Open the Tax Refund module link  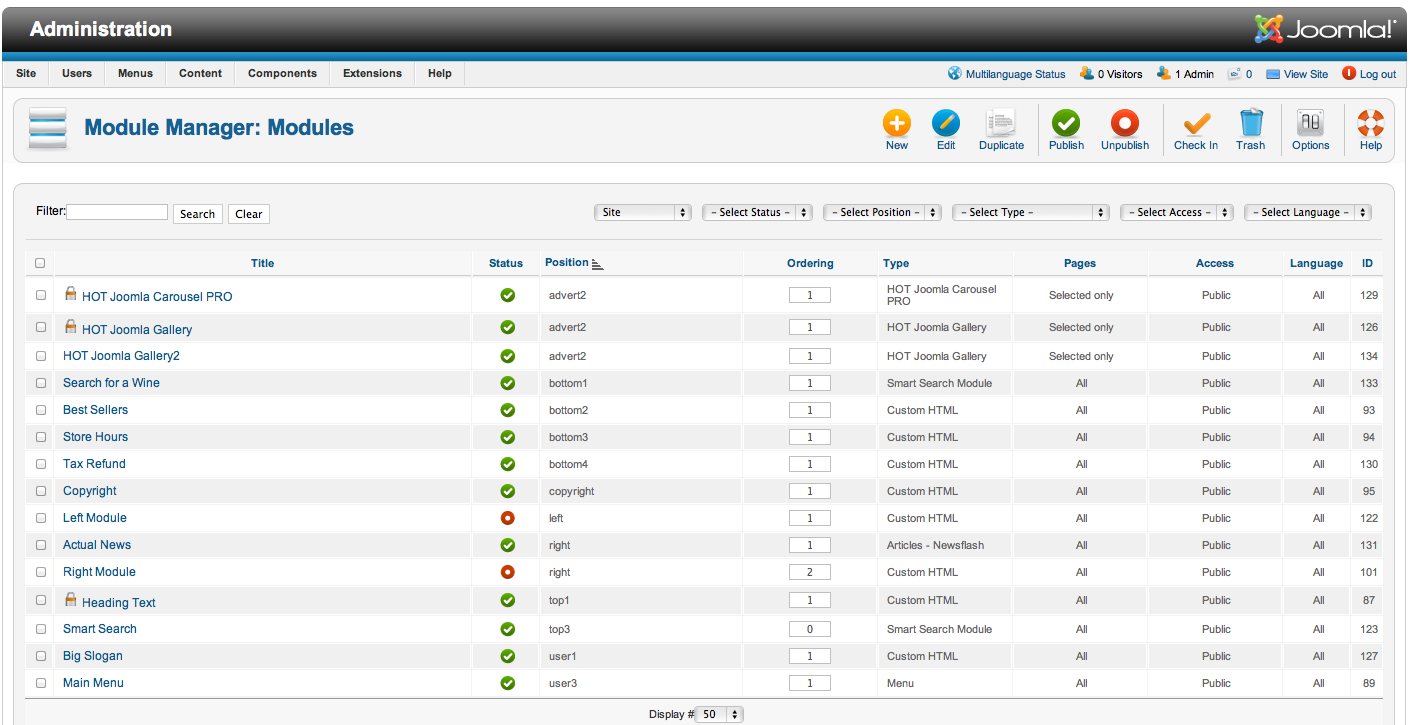pos(94,464)
